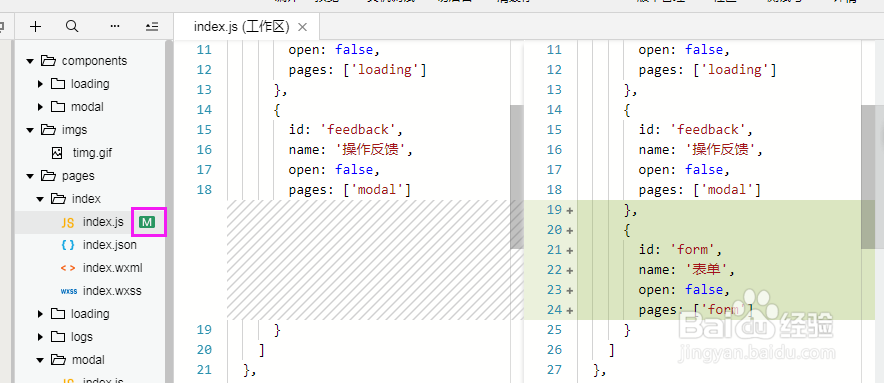This screenshot has width=884, height=383.
Task: Click id: 'feedback' in the left pane
Action: click(x=346, y=130)
